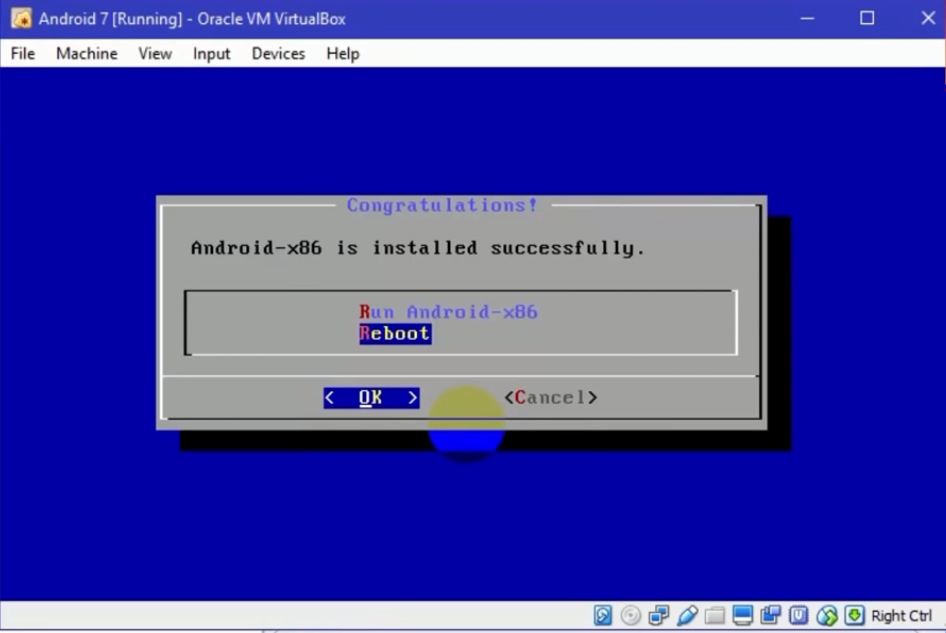Image resolution: width=946 pixels, height=633 pixels.
Task: Click the video capture status icon
Action: 770,616
